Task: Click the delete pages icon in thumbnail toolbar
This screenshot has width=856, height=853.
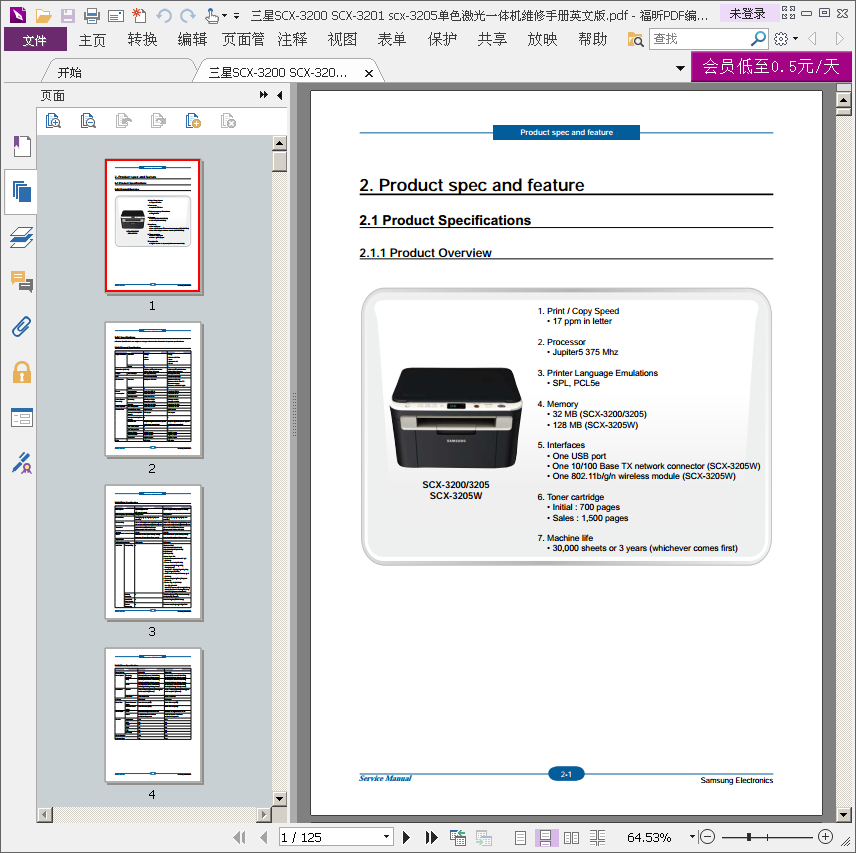Action: tap(228, 121)
